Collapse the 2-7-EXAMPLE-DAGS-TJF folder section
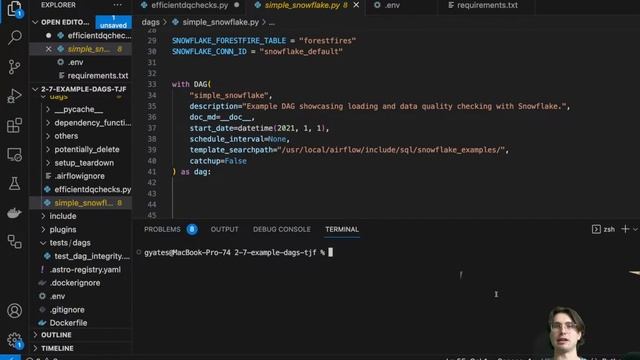Image resolution: width=640 pixels, height=360 pixels. coord(36,89)
